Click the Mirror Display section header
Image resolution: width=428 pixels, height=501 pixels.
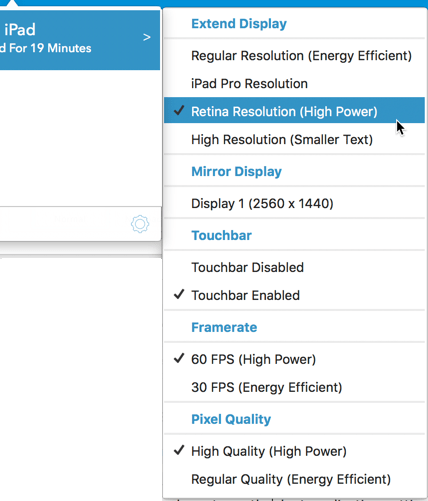coord(237,172)
